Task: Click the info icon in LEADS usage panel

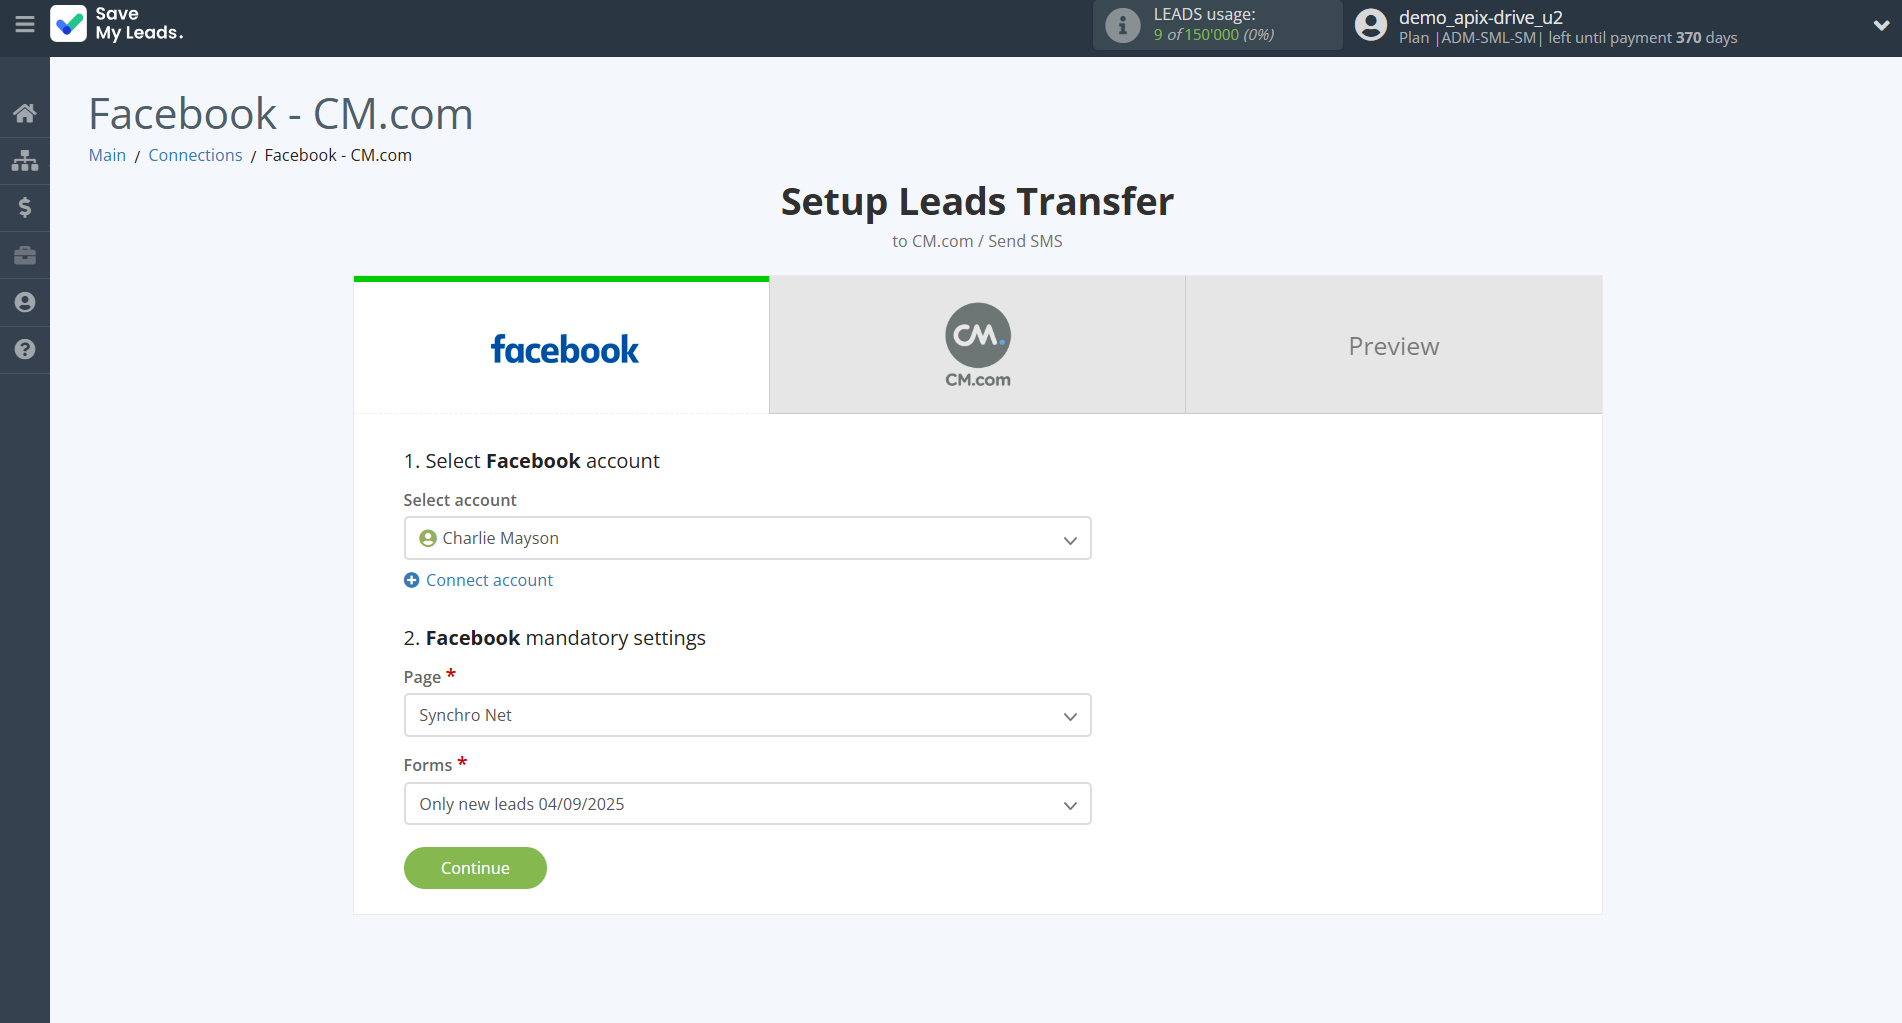Action: [x=1121, y=25]
